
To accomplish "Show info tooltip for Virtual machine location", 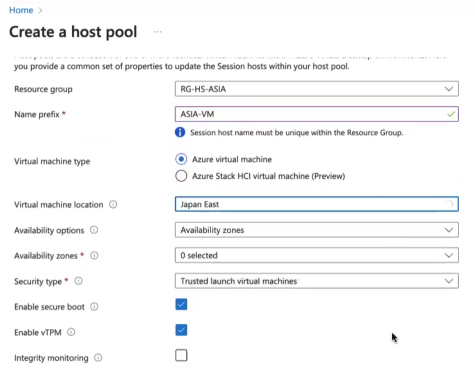I will pyautogui.click(x=113, y=204).
